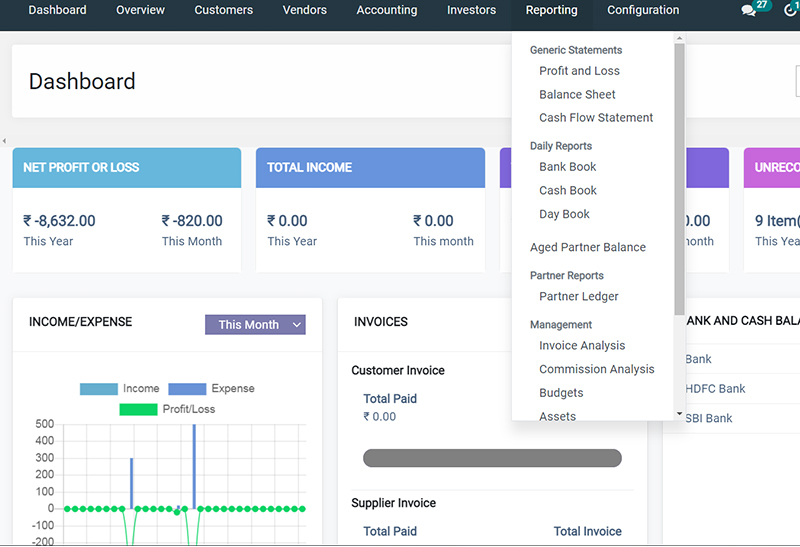Choose Bank Book under Daily Reports
The height and width of the screenshot is (547, 800).
(x=567, y=167)
